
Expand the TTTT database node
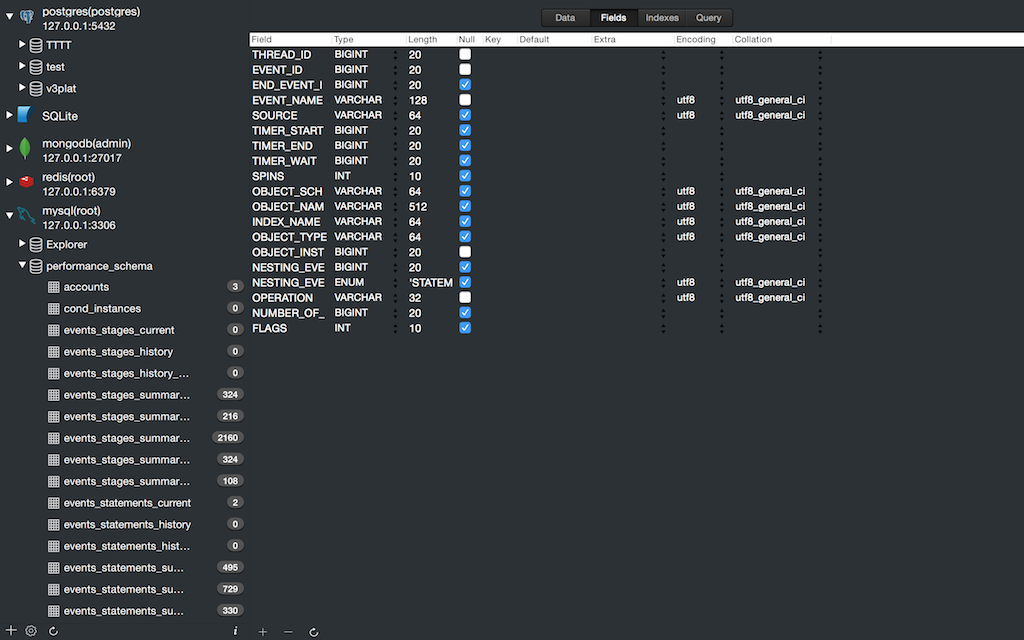23,45
